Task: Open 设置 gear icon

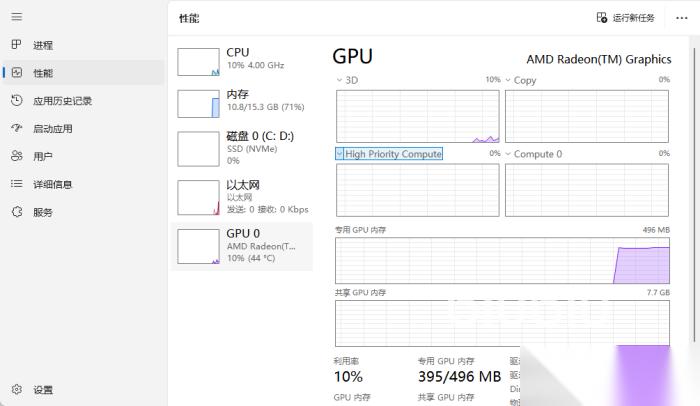Action: tap(17, 389)
